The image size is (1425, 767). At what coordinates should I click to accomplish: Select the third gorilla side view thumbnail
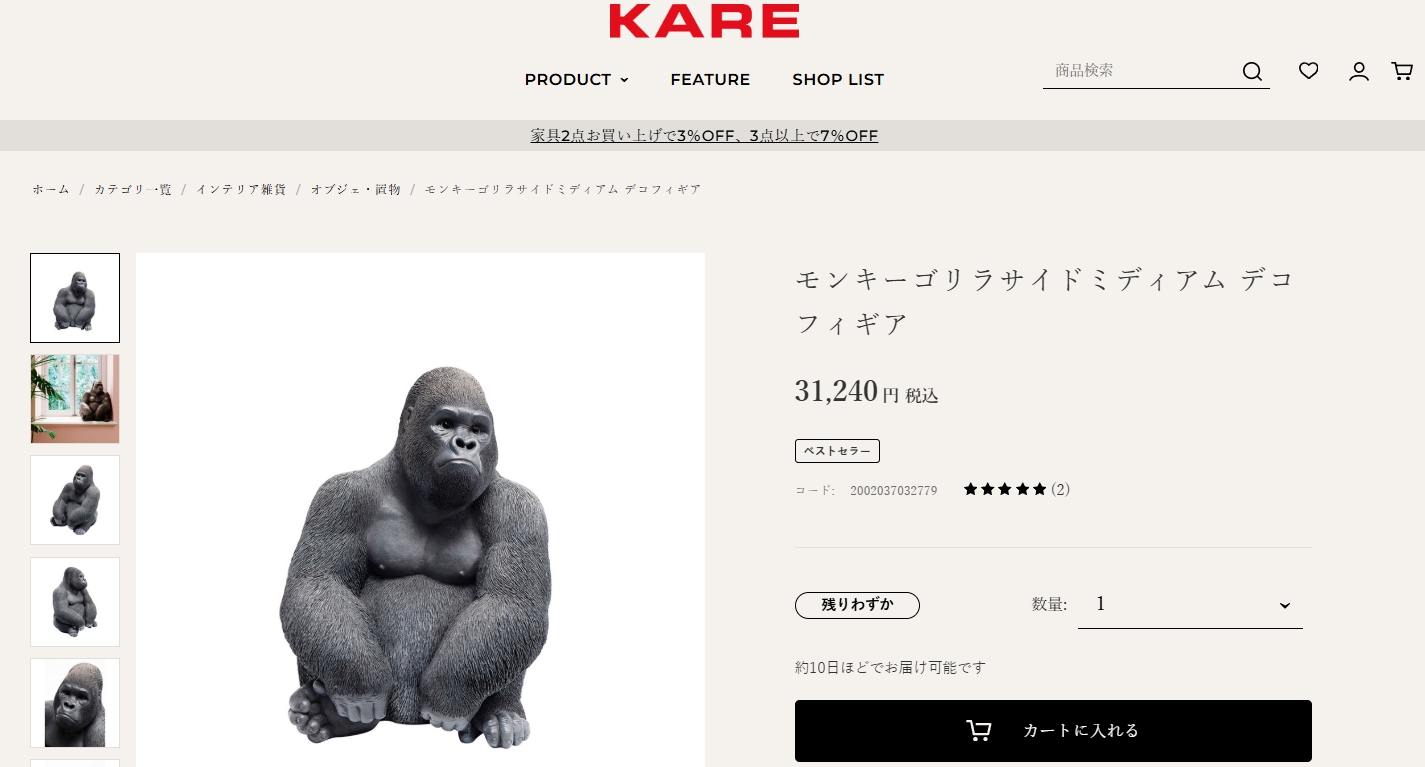[75, 500]
